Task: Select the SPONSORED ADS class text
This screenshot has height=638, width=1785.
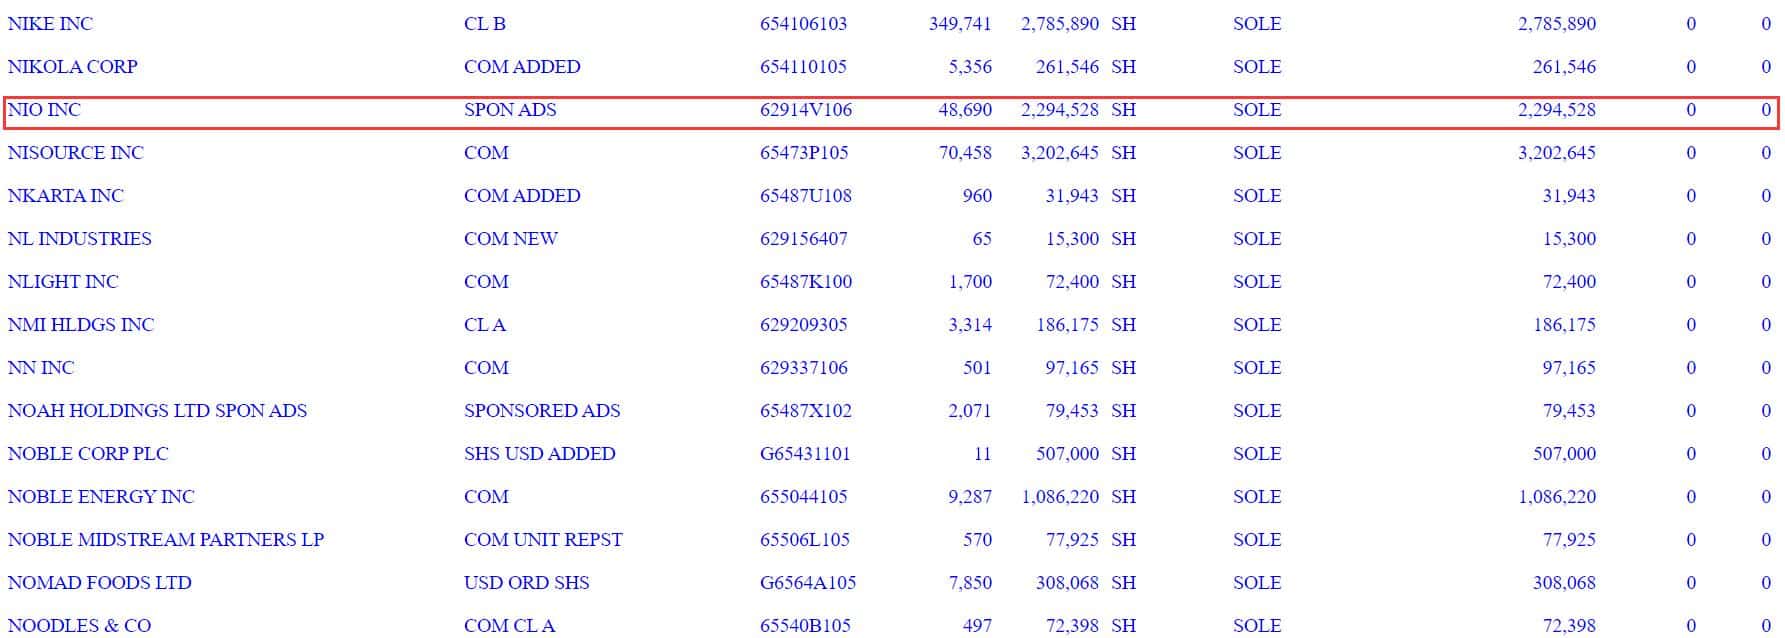Action: 541,411
